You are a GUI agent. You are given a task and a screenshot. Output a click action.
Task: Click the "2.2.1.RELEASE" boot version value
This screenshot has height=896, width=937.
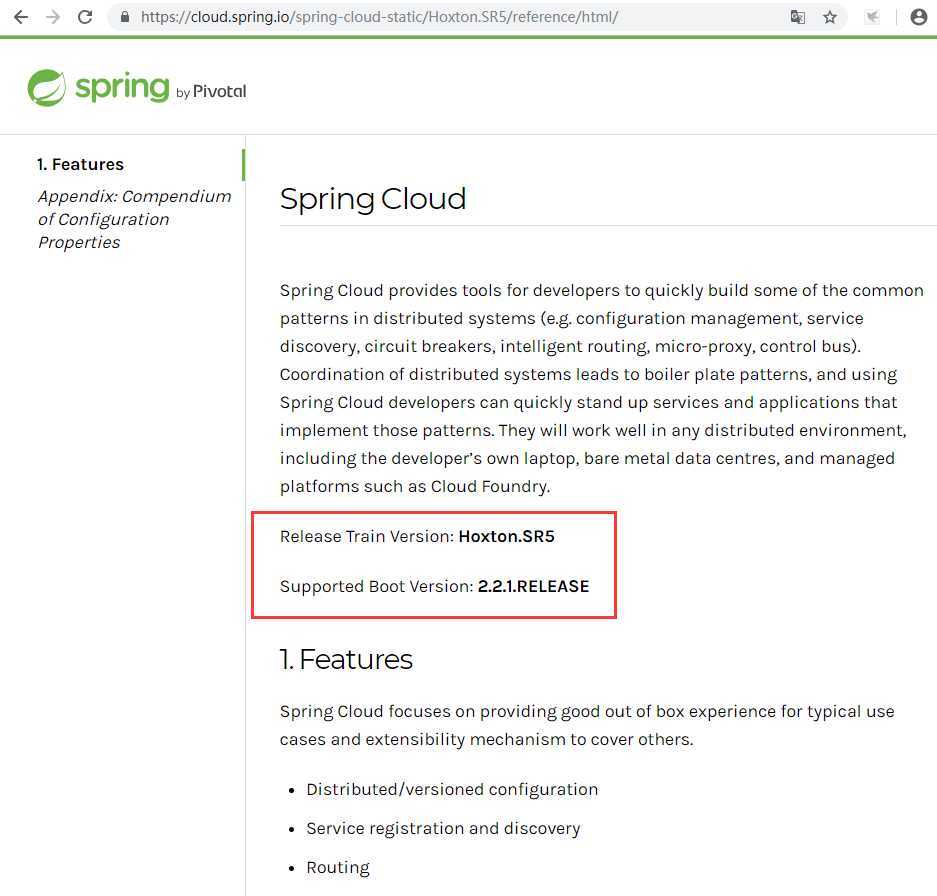[534, 586]
